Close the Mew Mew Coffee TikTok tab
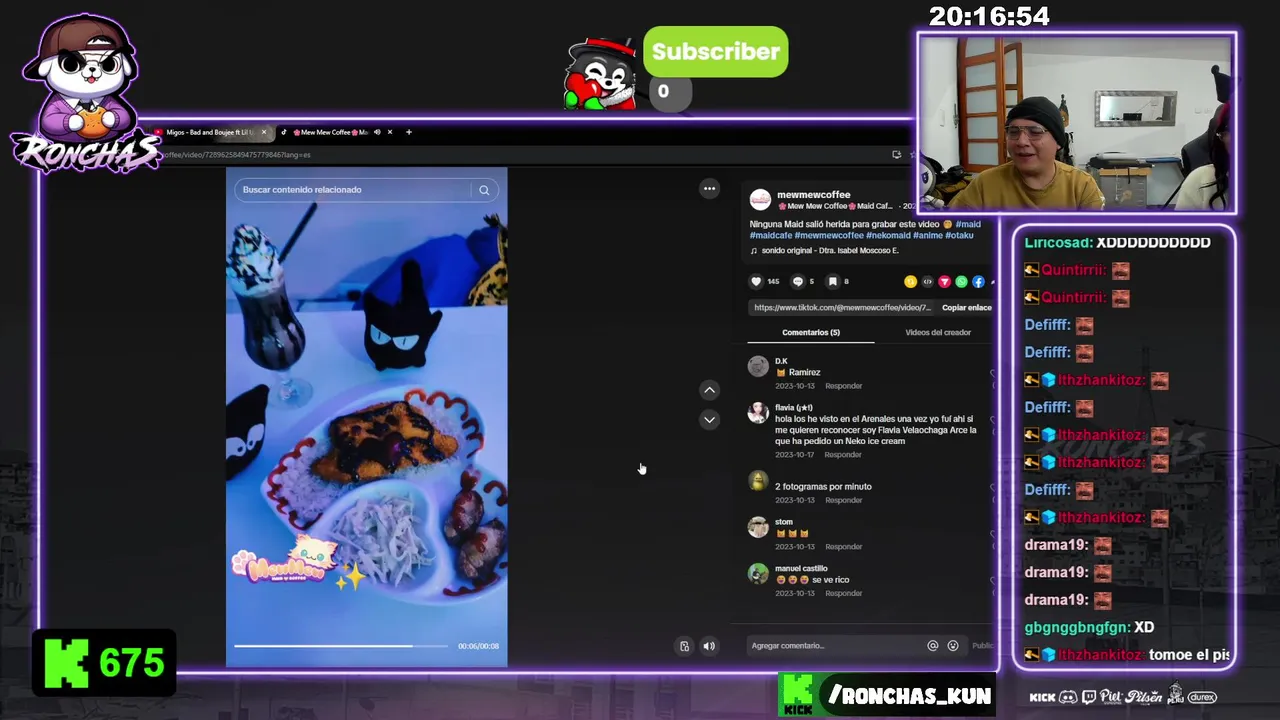The width and height of the screenshot is (1280, 720). point(390,132)
